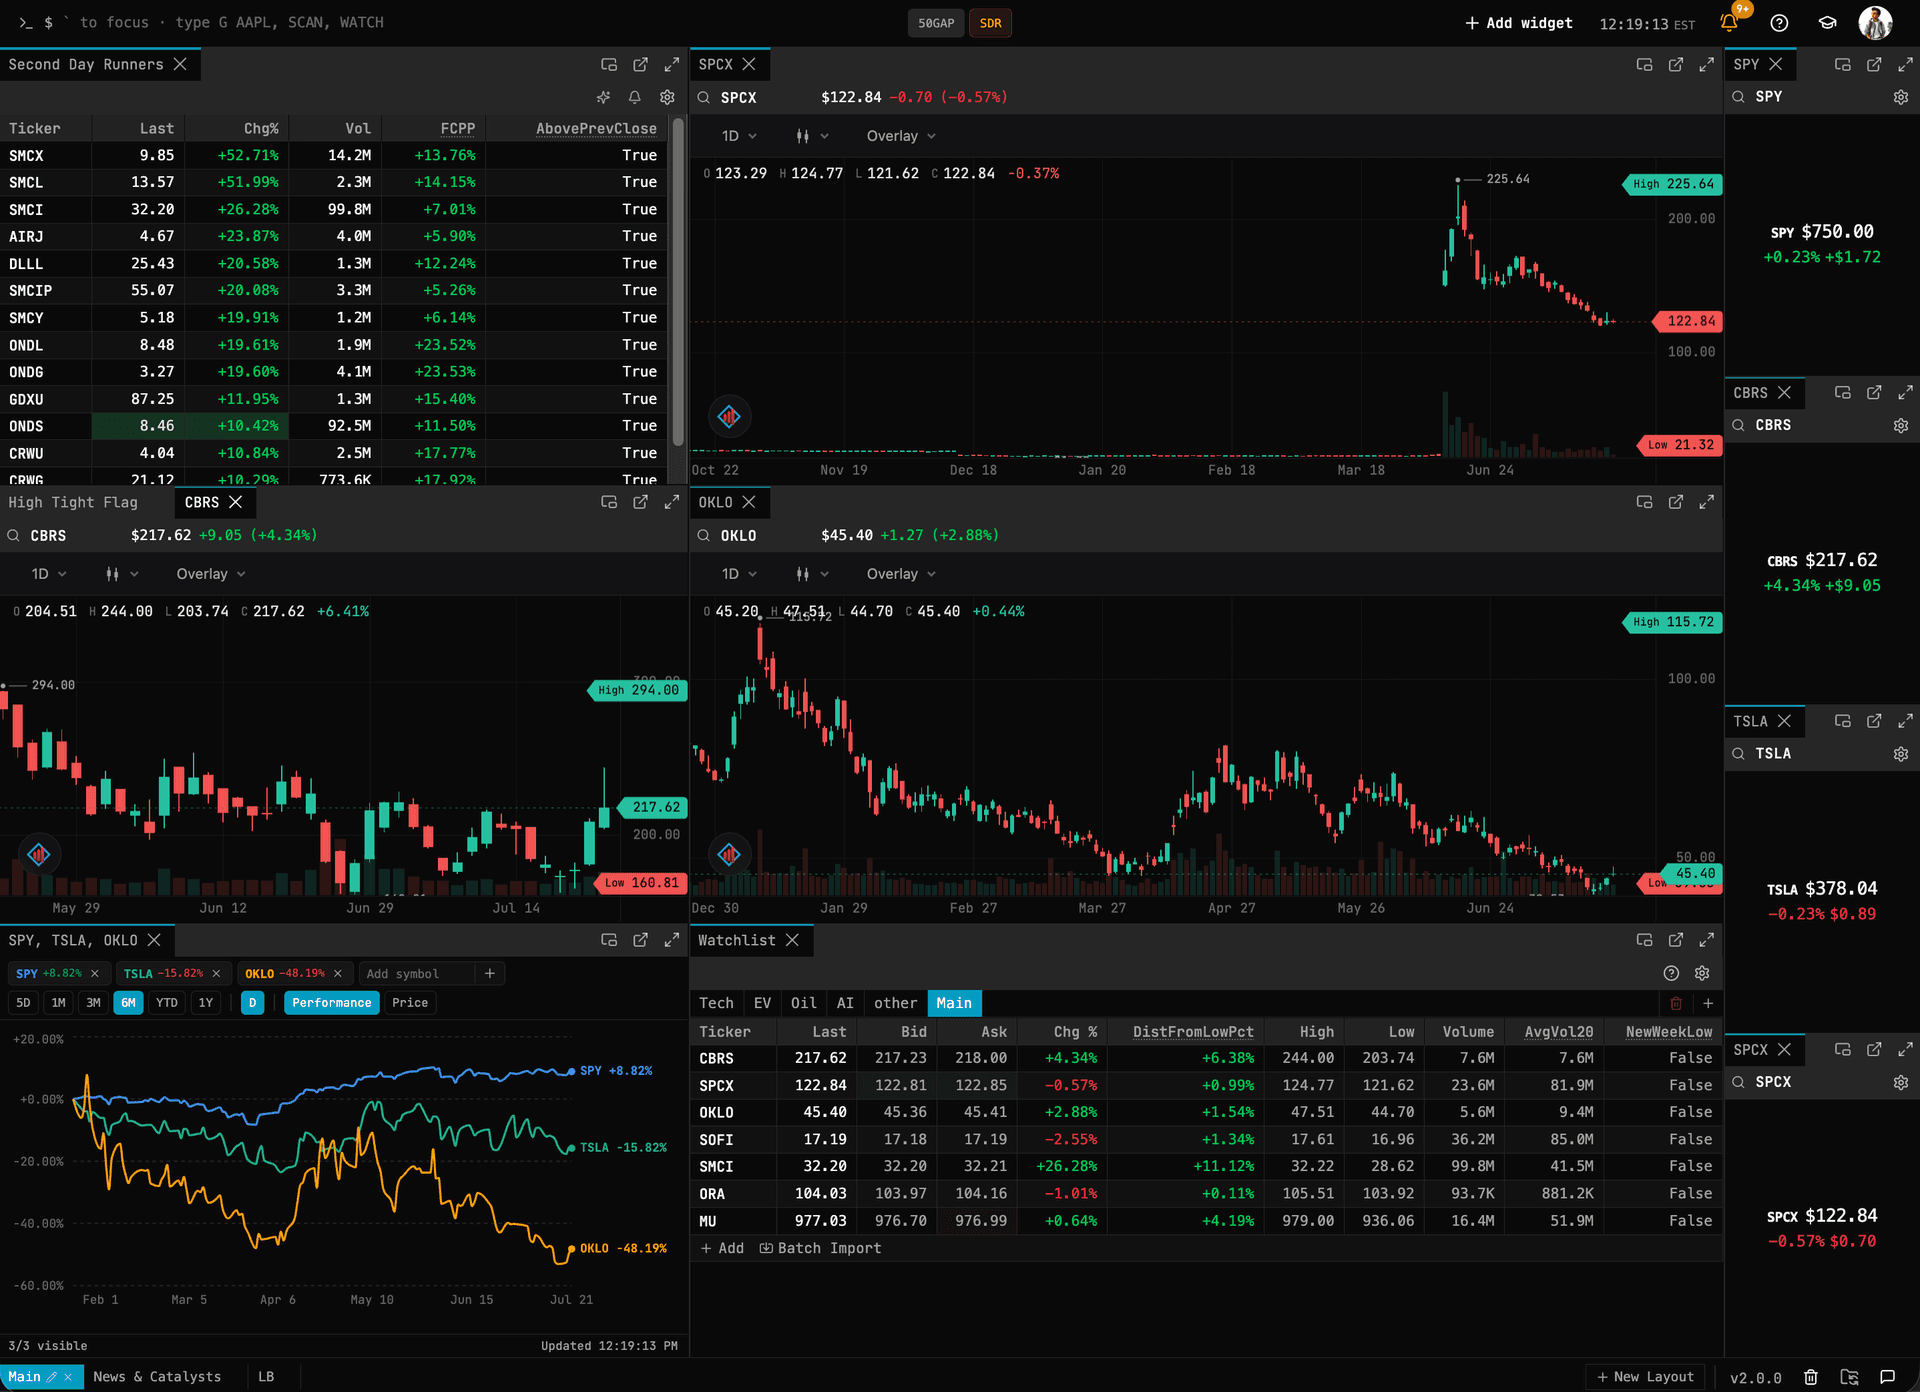Screen dimensions: 1920x1392
Task: Click New Layout button
Action: click(1645, 1377)
